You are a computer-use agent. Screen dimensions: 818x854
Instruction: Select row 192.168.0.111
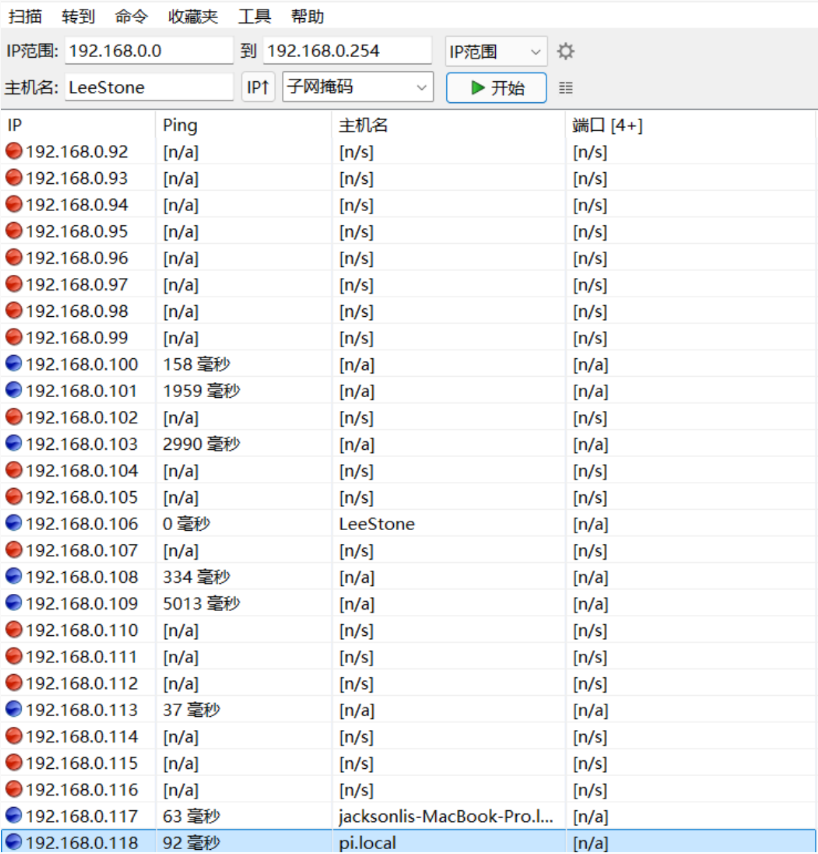(x=408, y=657)
